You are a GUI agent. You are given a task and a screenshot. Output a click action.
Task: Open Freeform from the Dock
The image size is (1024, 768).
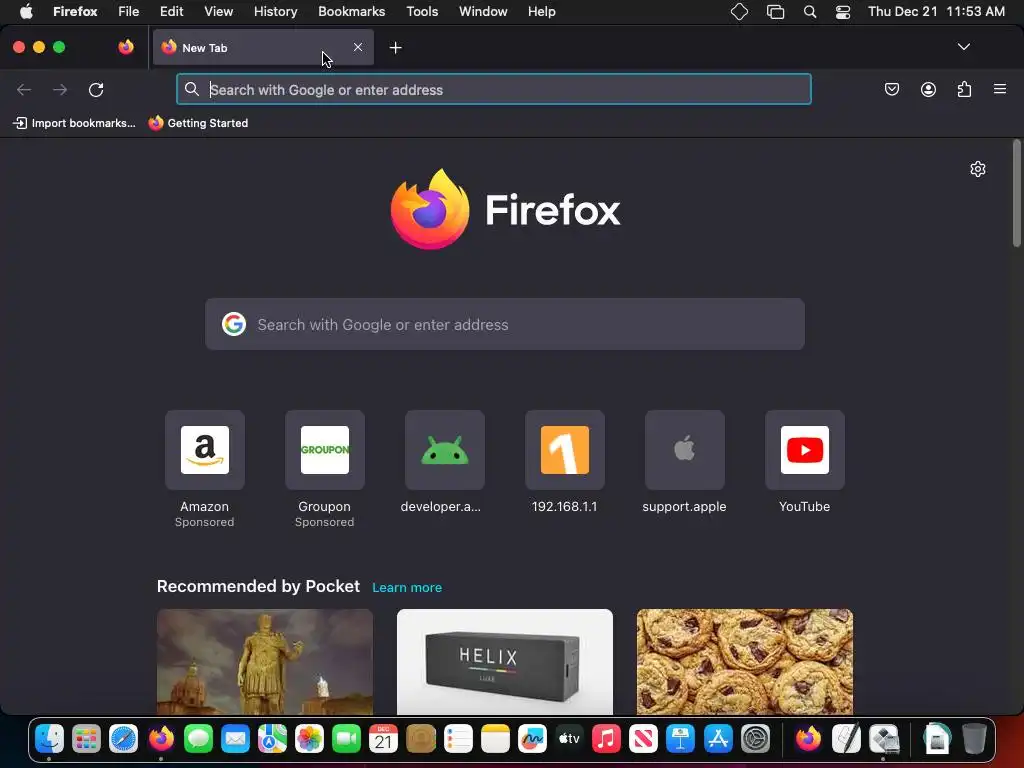pos(532,739)
